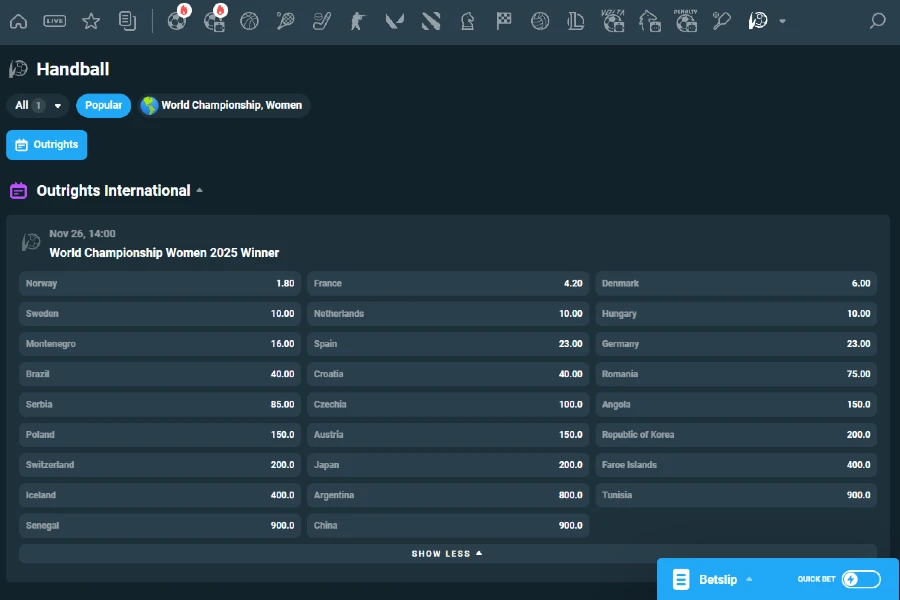Switch to the LIVE tab
The image size is (900, 600).
coord(55,21)
